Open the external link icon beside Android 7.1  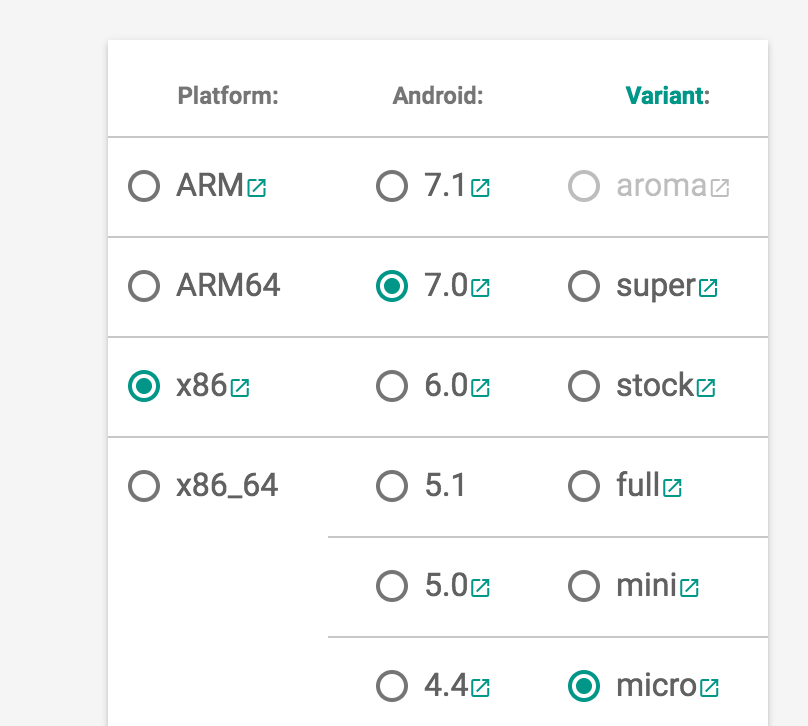coord(480,188)
